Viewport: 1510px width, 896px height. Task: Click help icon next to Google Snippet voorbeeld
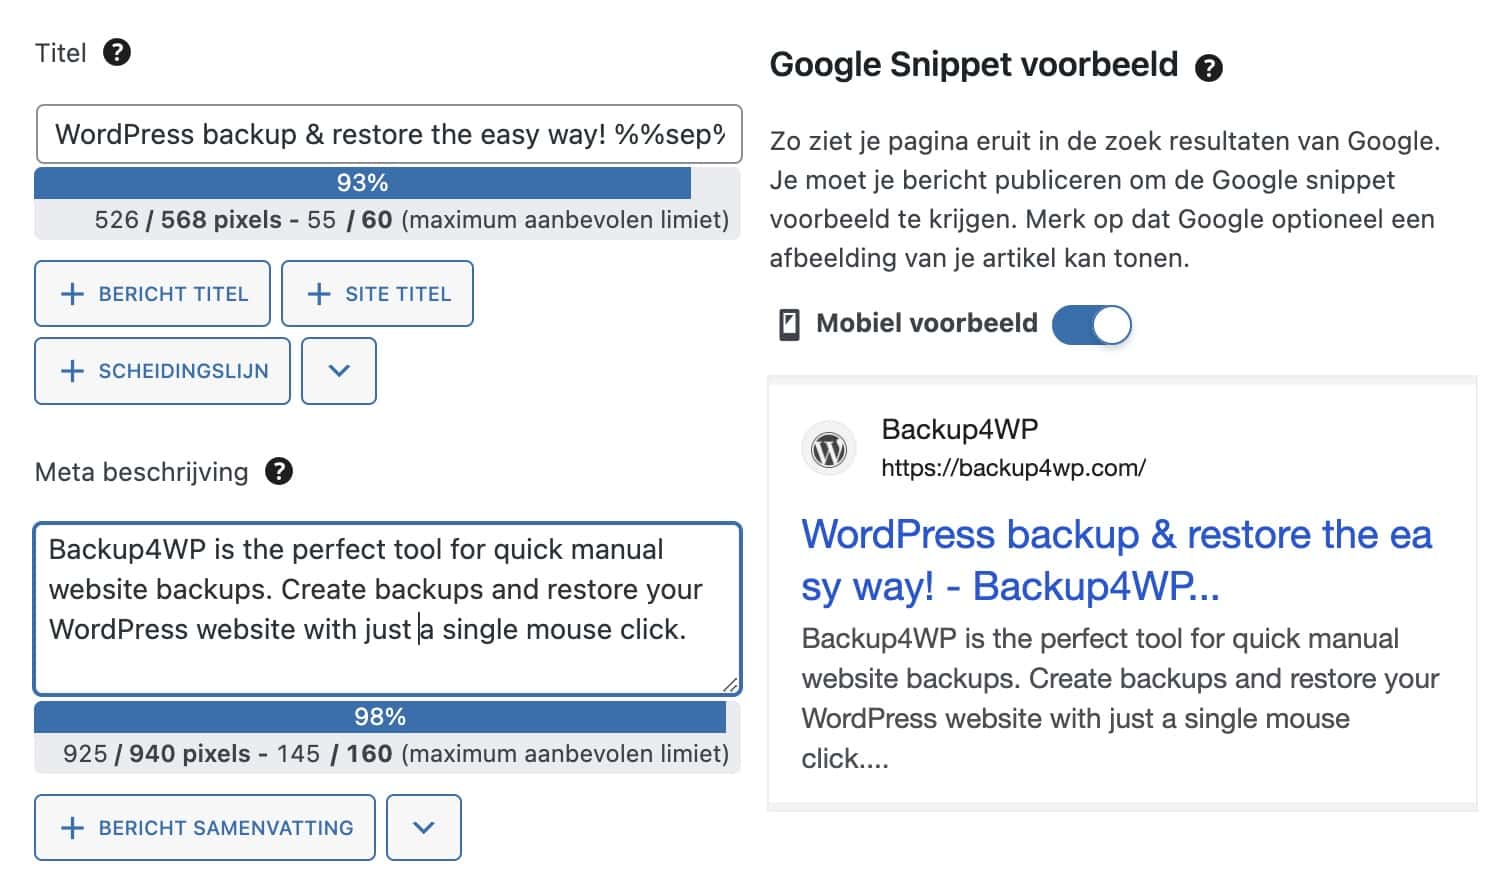1209,67
